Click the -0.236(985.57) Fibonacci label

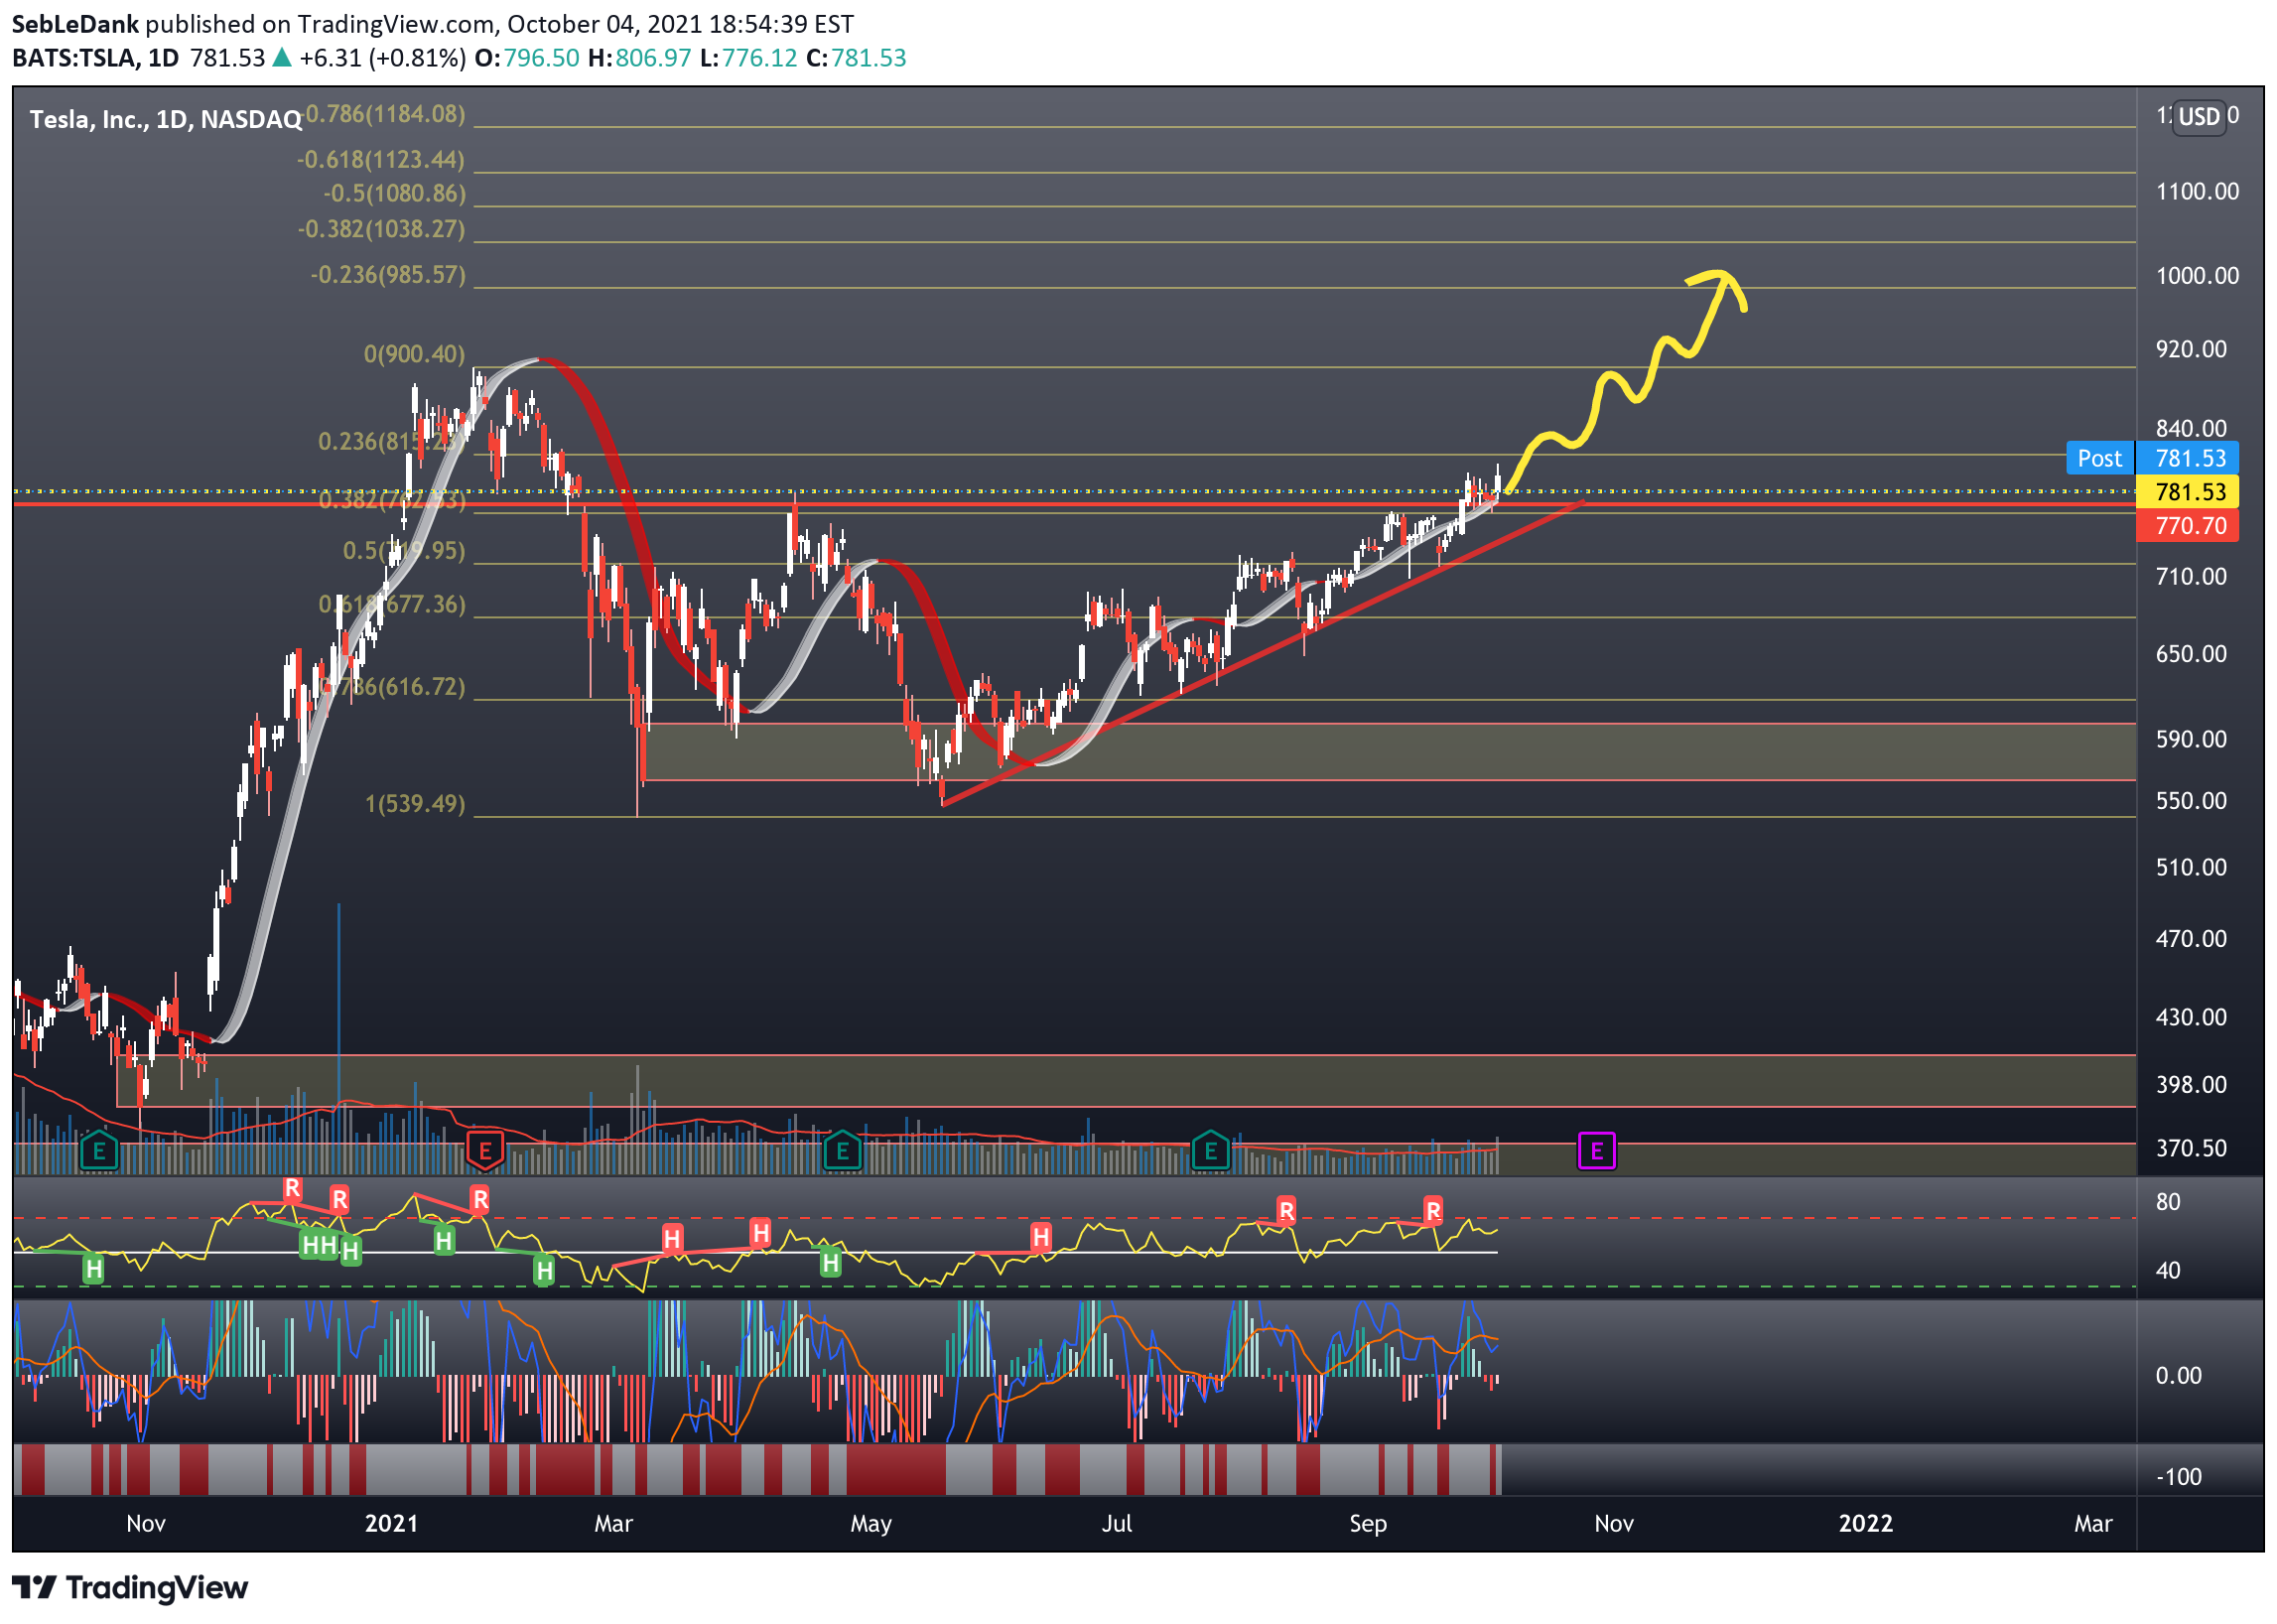(388, 275)
